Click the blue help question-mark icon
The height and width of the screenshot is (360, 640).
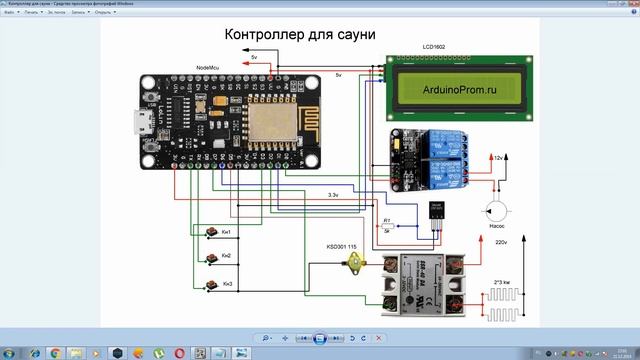[634, 12]
